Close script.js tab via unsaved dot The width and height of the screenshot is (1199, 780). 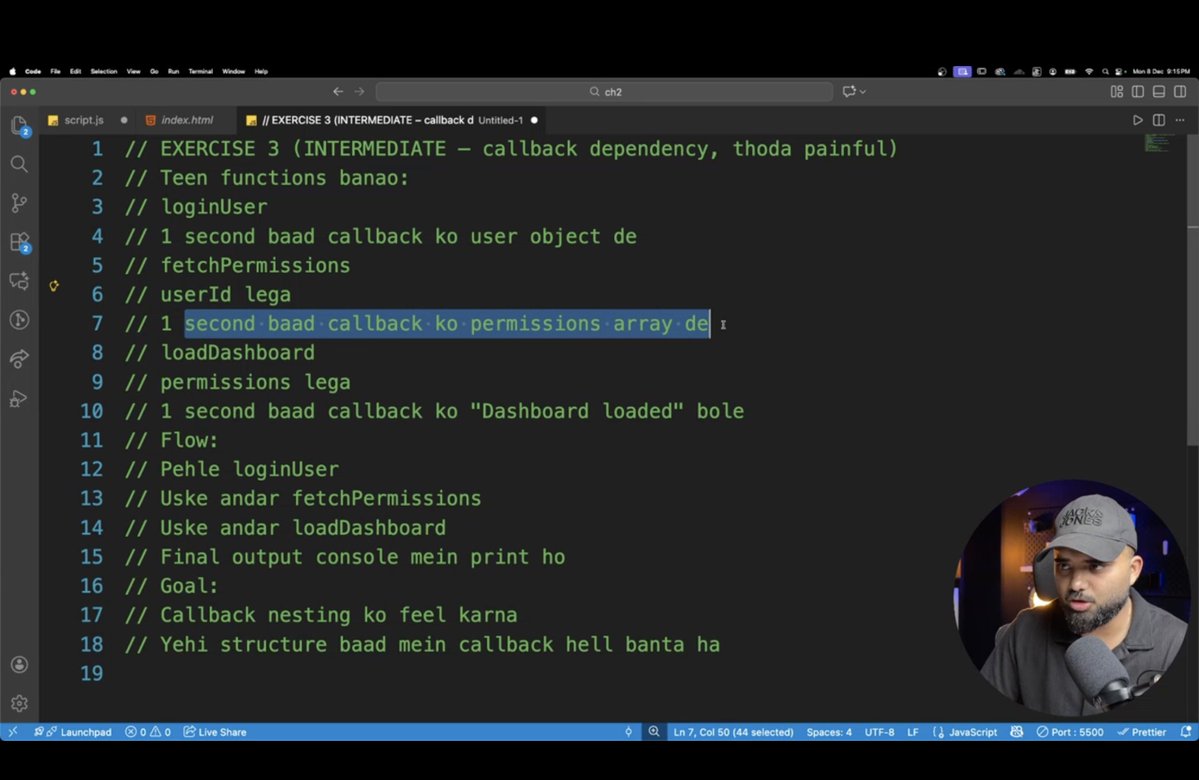pyautogui.click(x=124, y=120)
